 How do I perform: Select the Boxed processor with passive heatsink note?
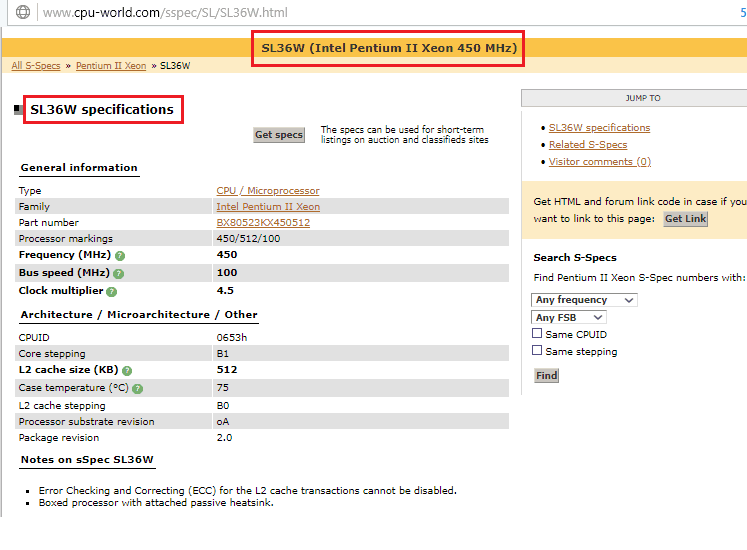(x=156, y=503)
